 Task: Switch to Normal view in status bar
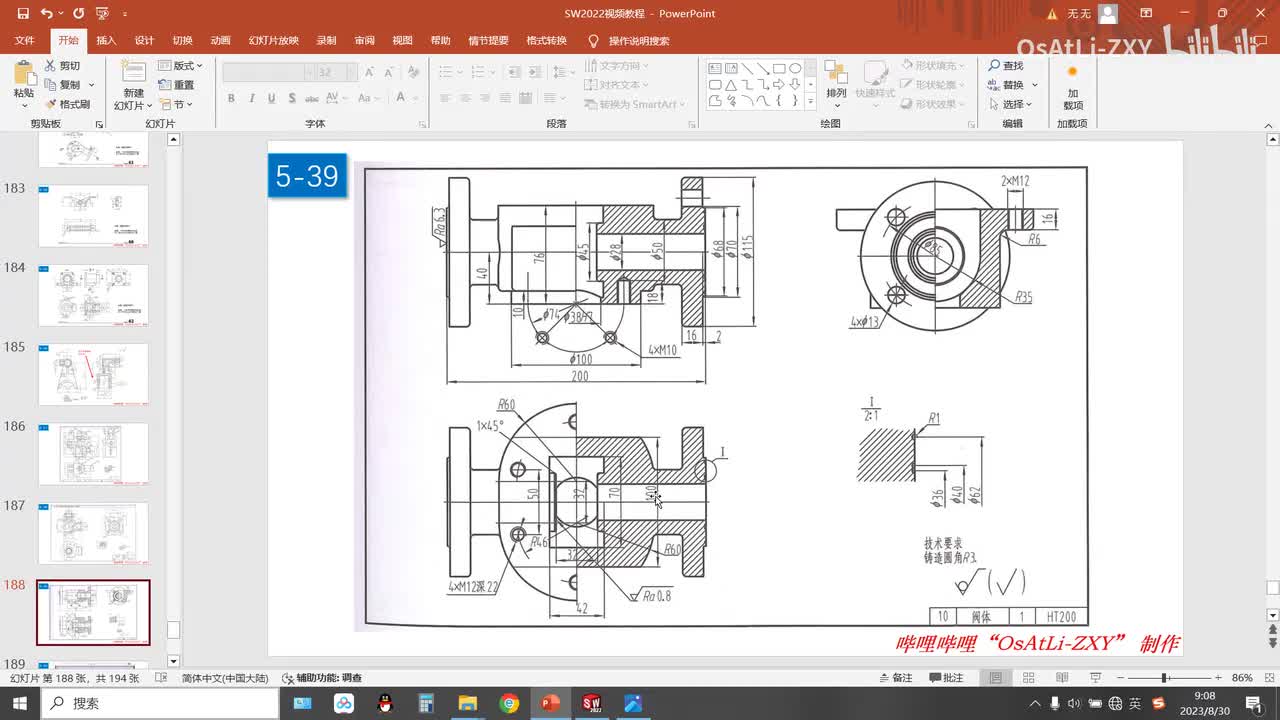click(996, 678)
